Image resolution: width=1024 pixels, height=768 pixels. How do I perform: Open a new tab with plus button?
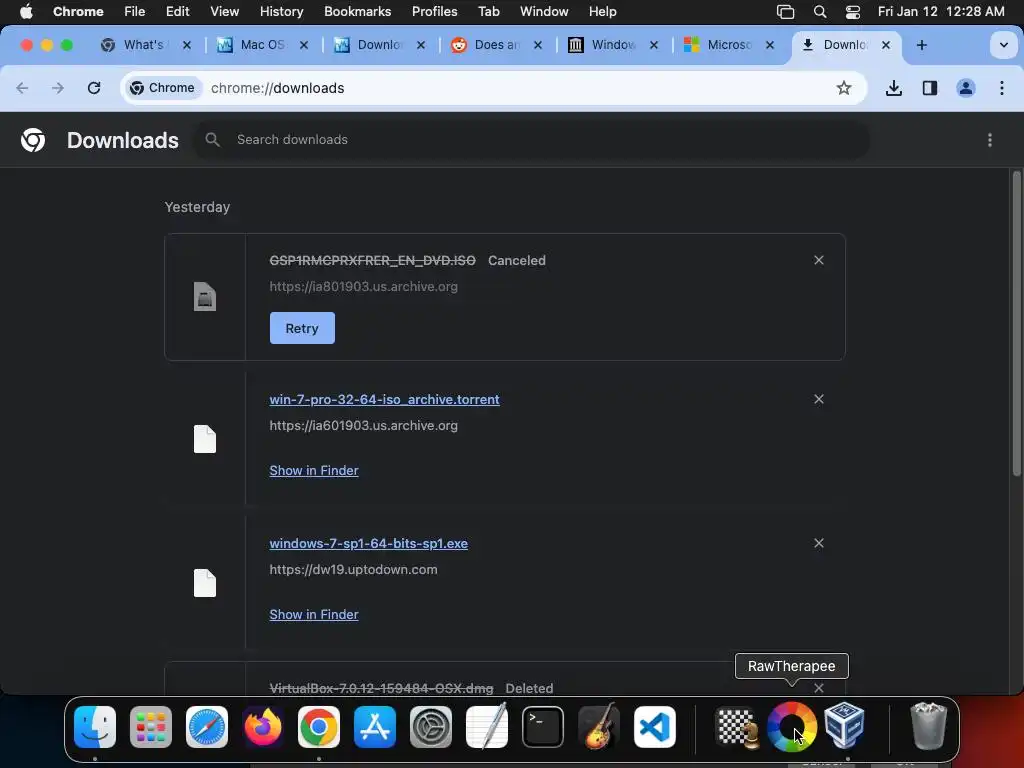tap(921, 45)
